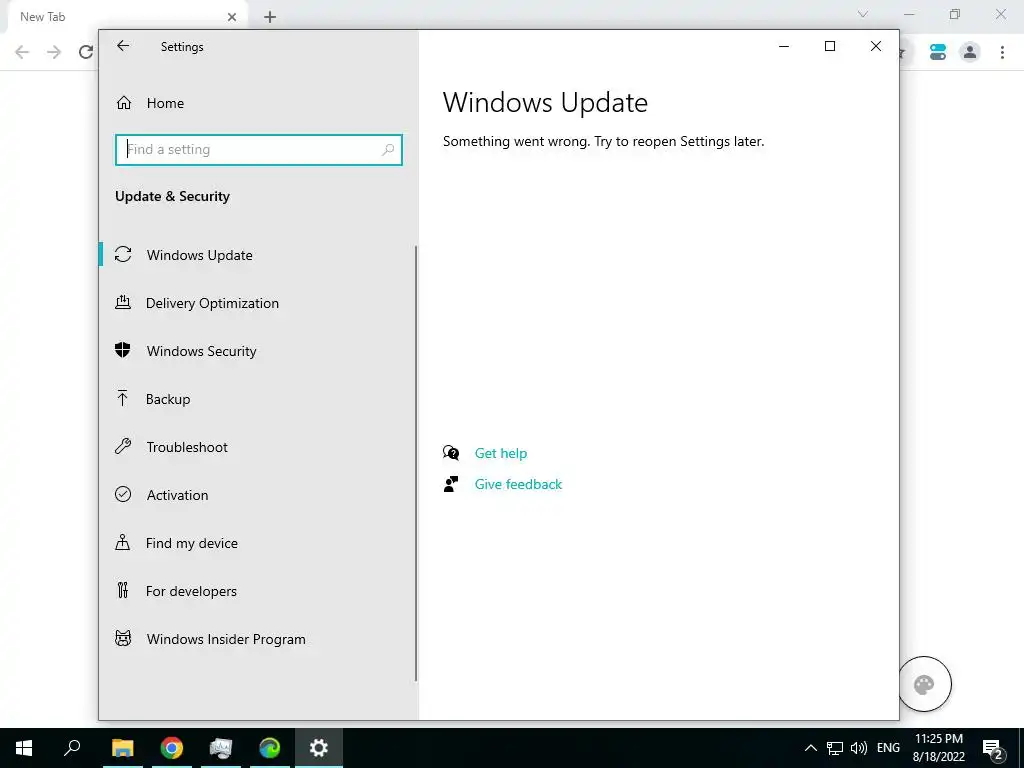Image resolution: width=1024 pixels, height=768 pixels.
Task: Click the Settings gear in the taskbar
Action: tap(319, 748)
